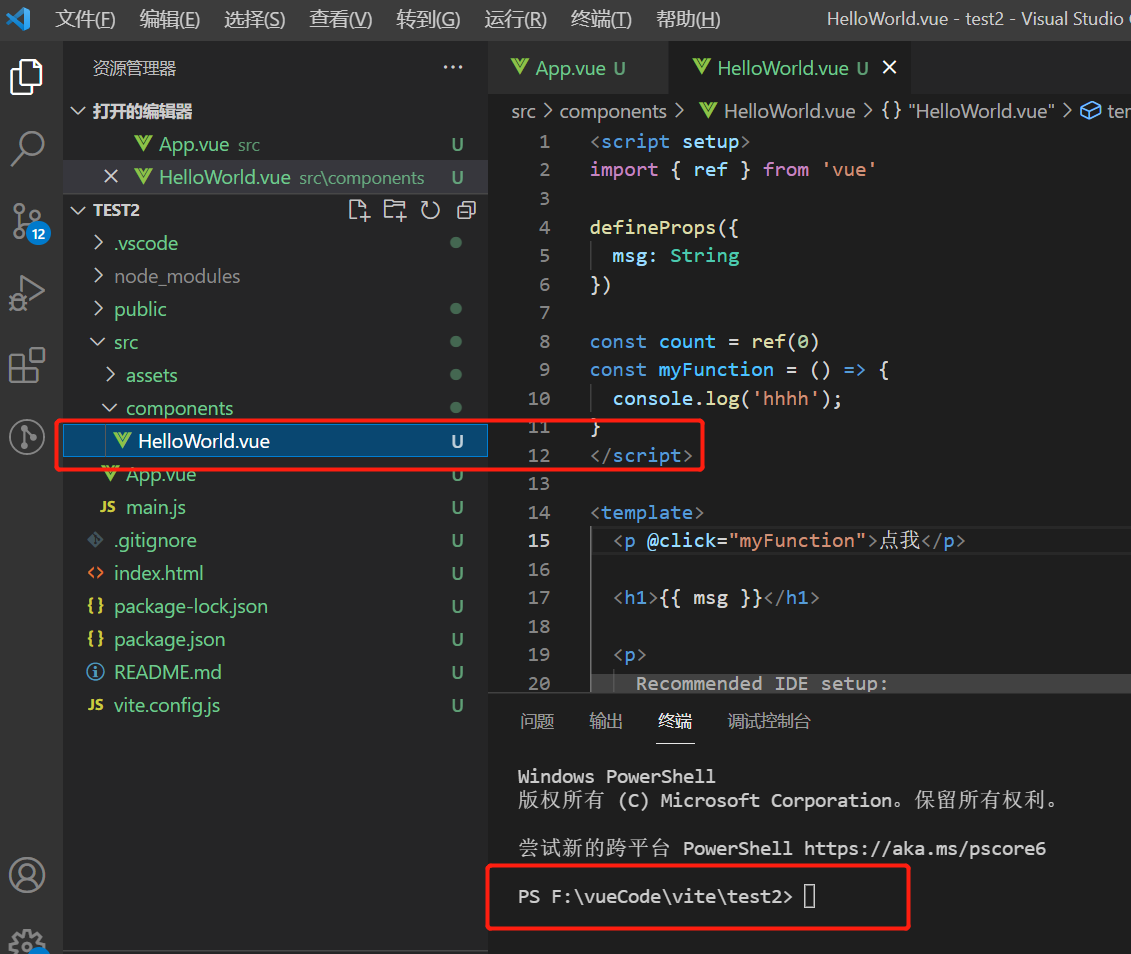Open the 选择(S) menu
This screenshot has width=1131, height=954.
[x=255, y=19]
